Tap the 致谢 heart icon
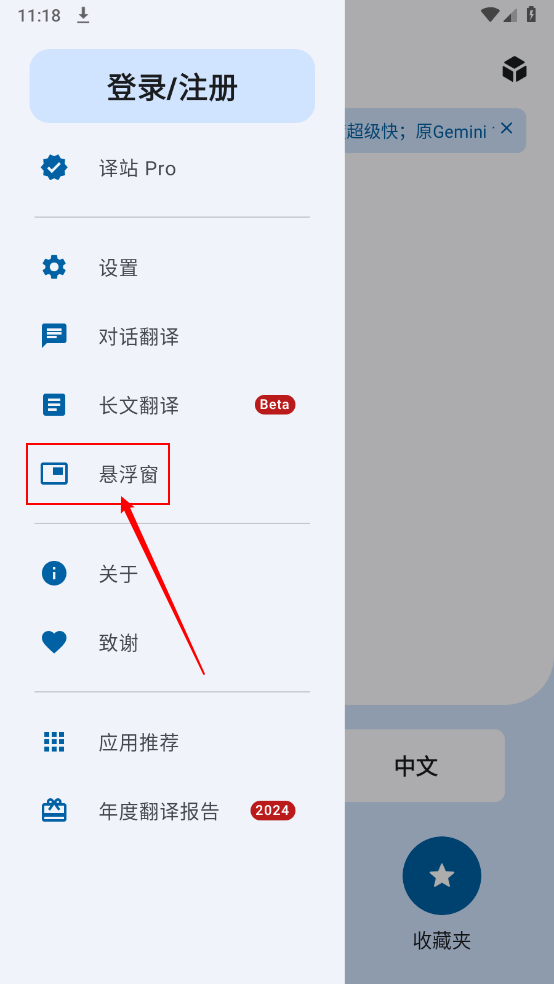The width and height of the screenshot is (554, 984). tap(54, 643)
